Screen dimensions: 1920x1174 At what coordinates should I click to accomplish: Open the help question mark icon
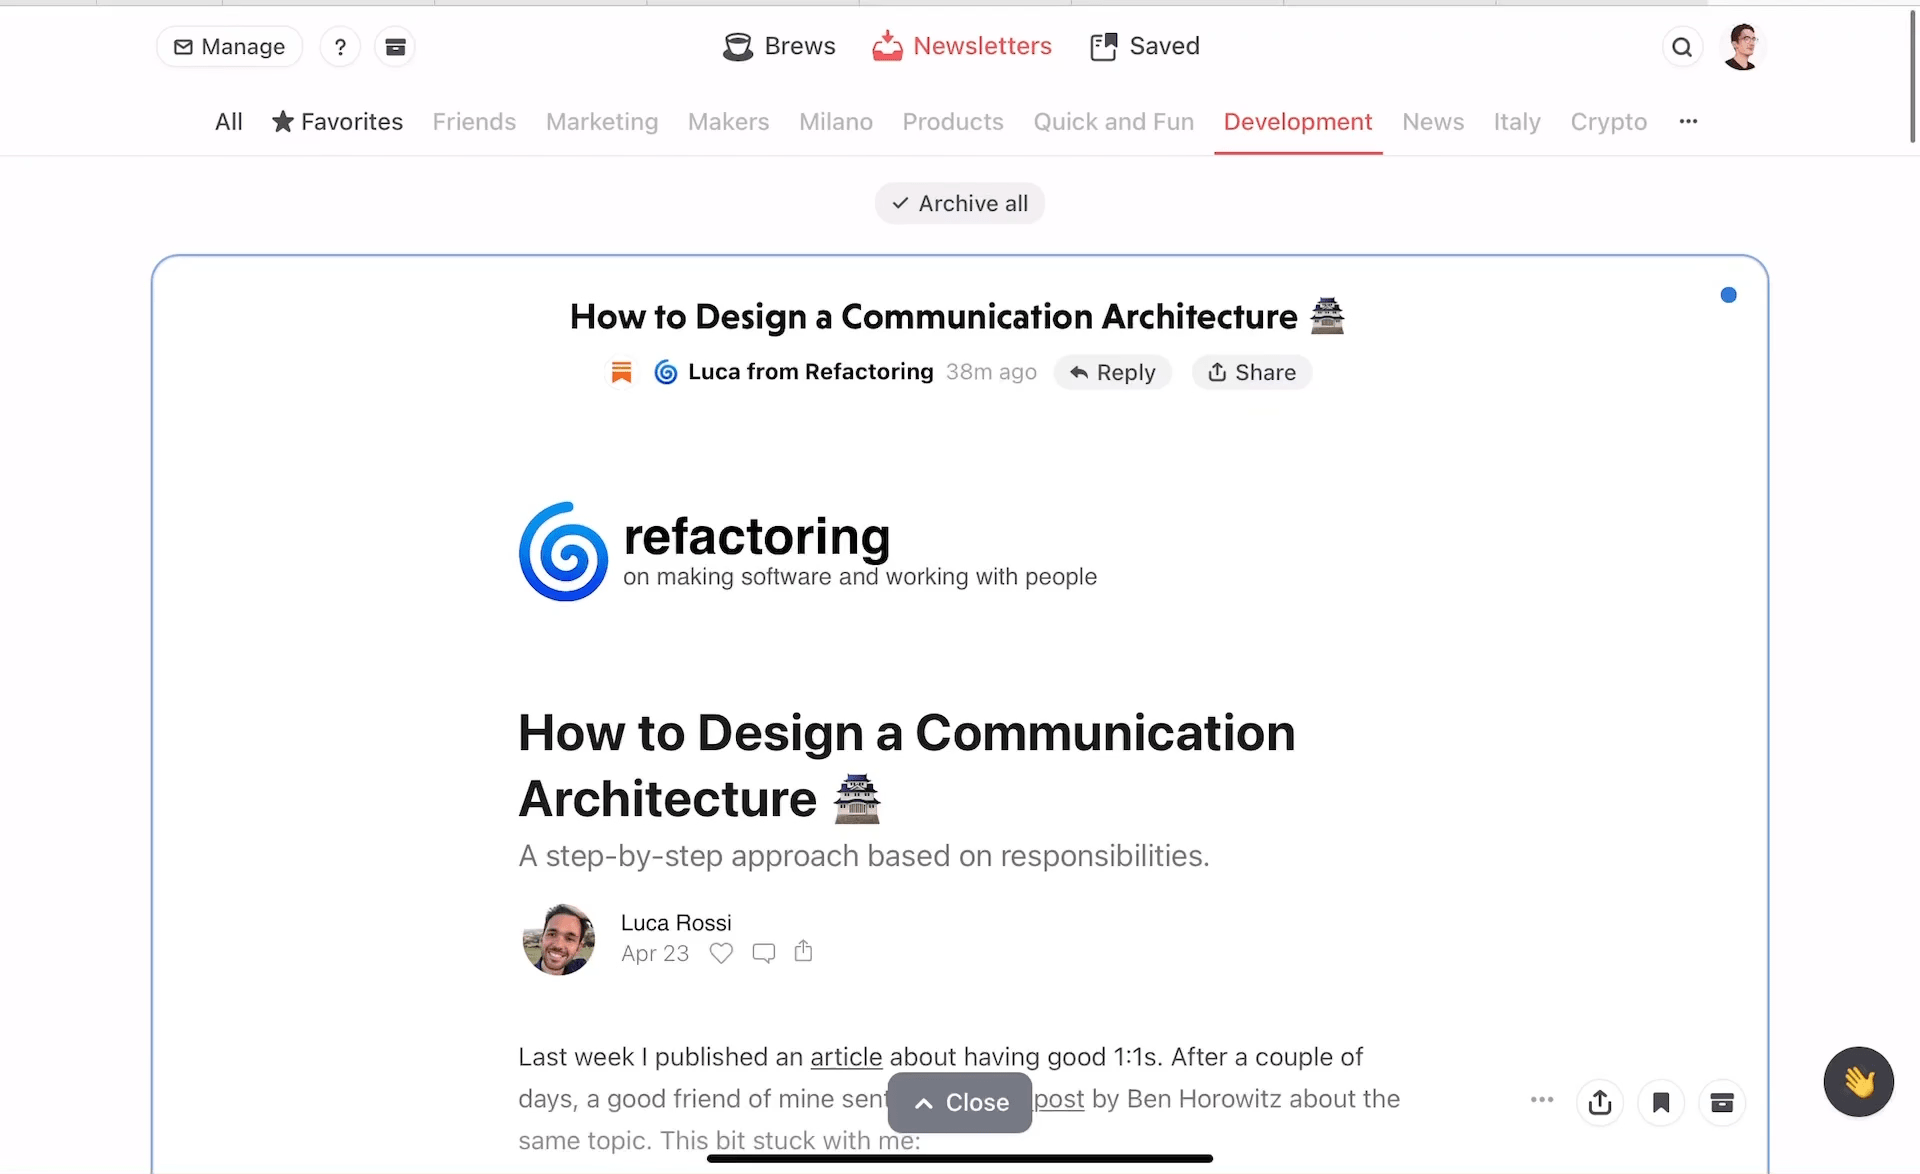[x=340, y=47]
